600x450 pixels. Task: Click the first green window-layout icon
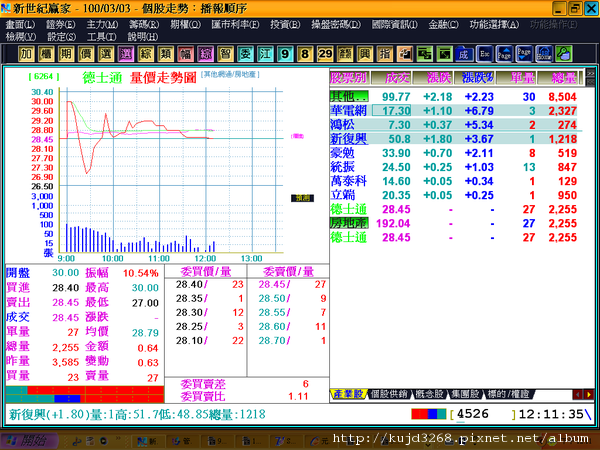(x=424, y=54)
